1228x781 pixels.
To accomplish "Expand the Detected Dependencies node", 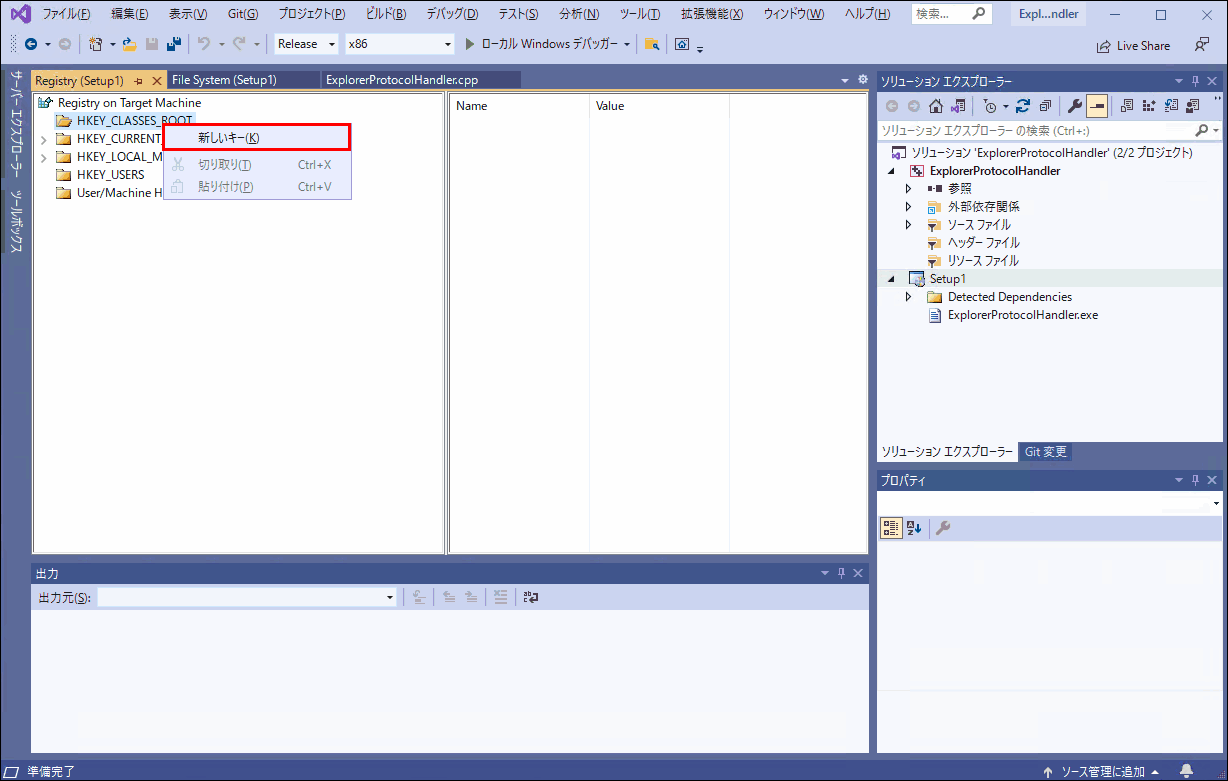I will [908, 297].
